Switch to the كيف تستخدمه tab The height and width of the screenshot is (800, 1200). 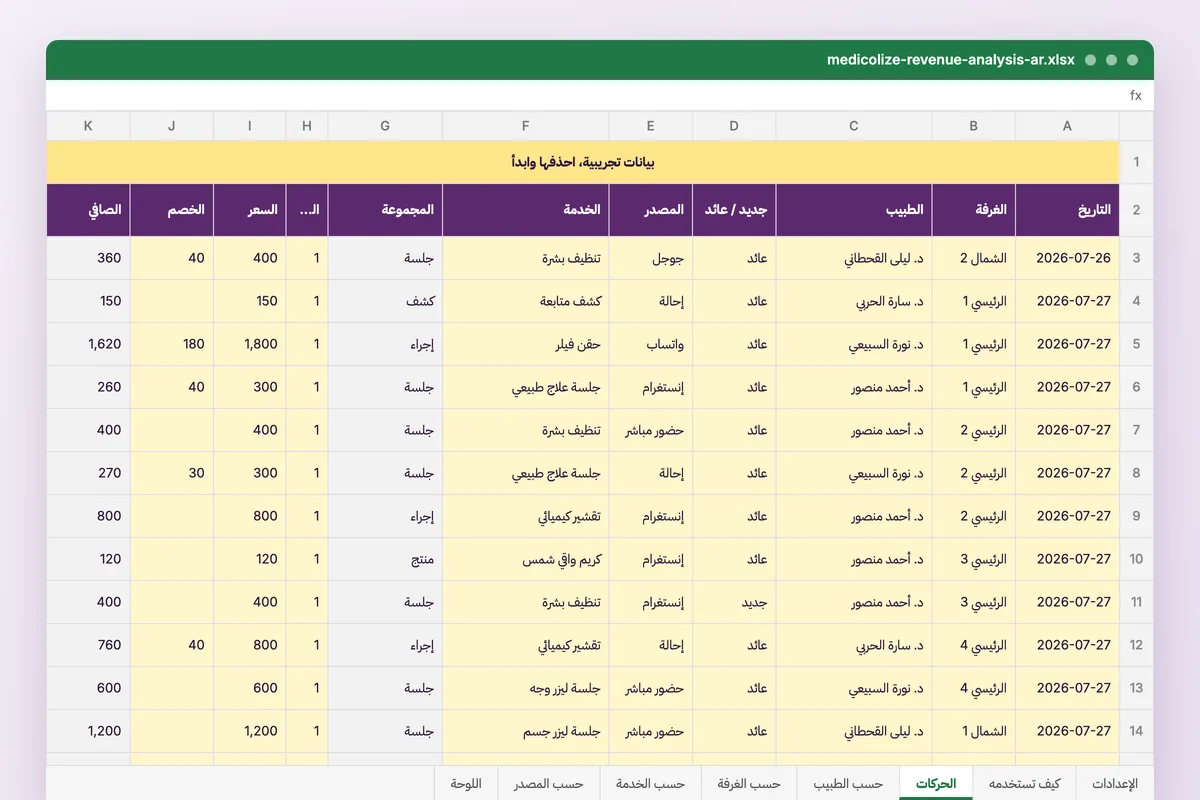pyautogui.click(x=1024, y=784)
